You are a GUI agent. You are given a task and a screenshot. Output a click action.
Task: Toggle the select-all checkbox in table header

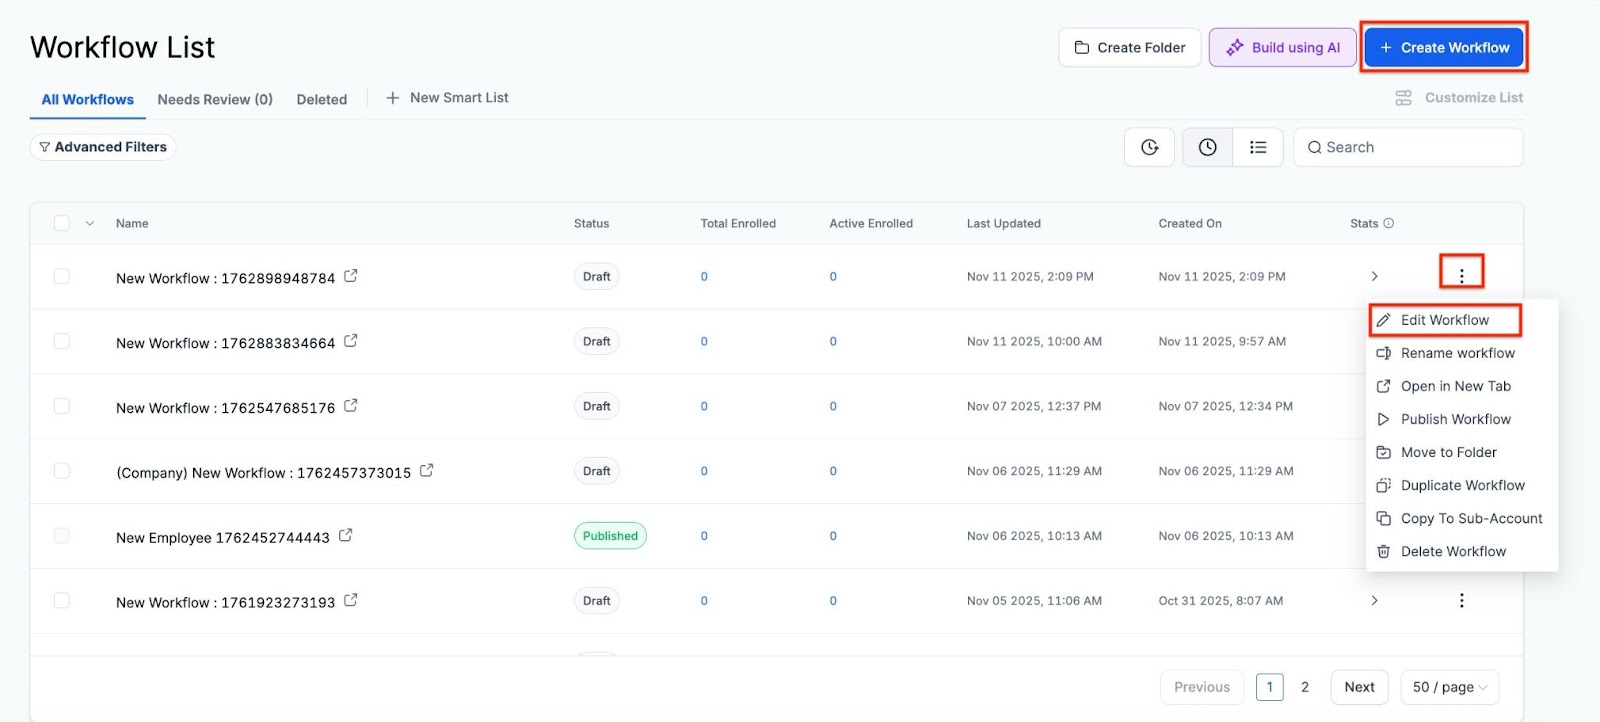(62, 223)
